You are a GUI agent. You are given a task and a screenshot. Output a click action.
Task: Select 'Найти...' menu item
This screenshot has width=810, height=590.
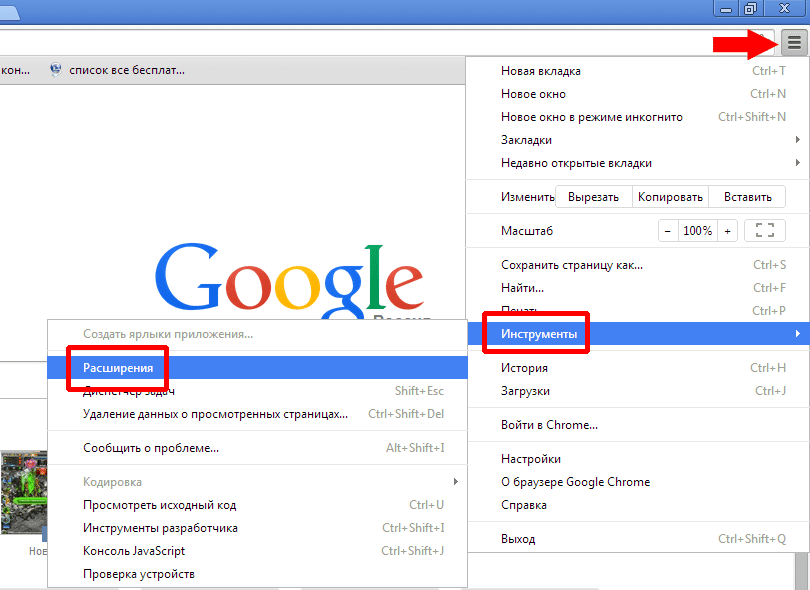pyautogui.click(x=638, y=288)
